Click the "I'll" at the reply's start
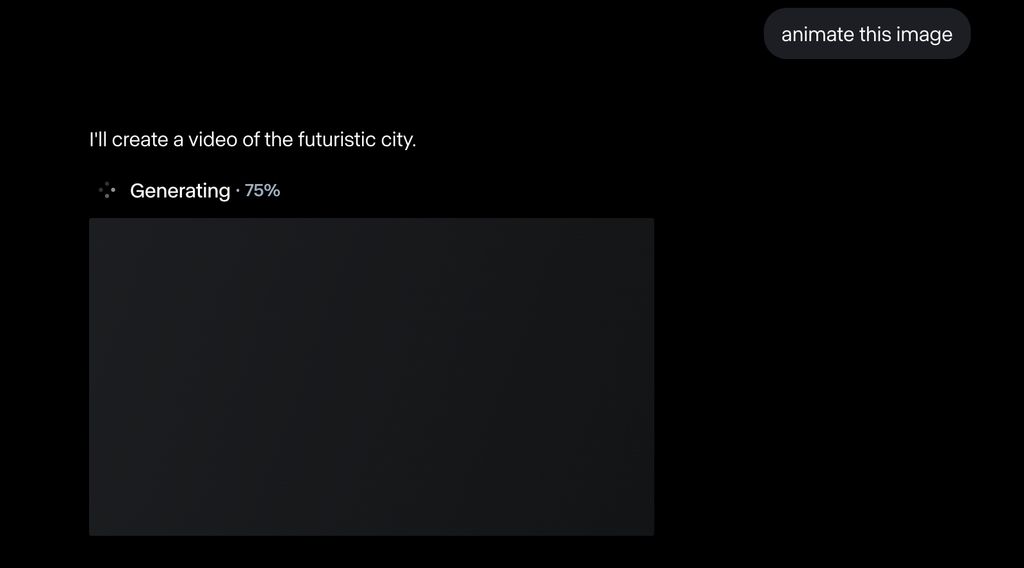Screen dimensions: 1024x568 pos(98,140)
